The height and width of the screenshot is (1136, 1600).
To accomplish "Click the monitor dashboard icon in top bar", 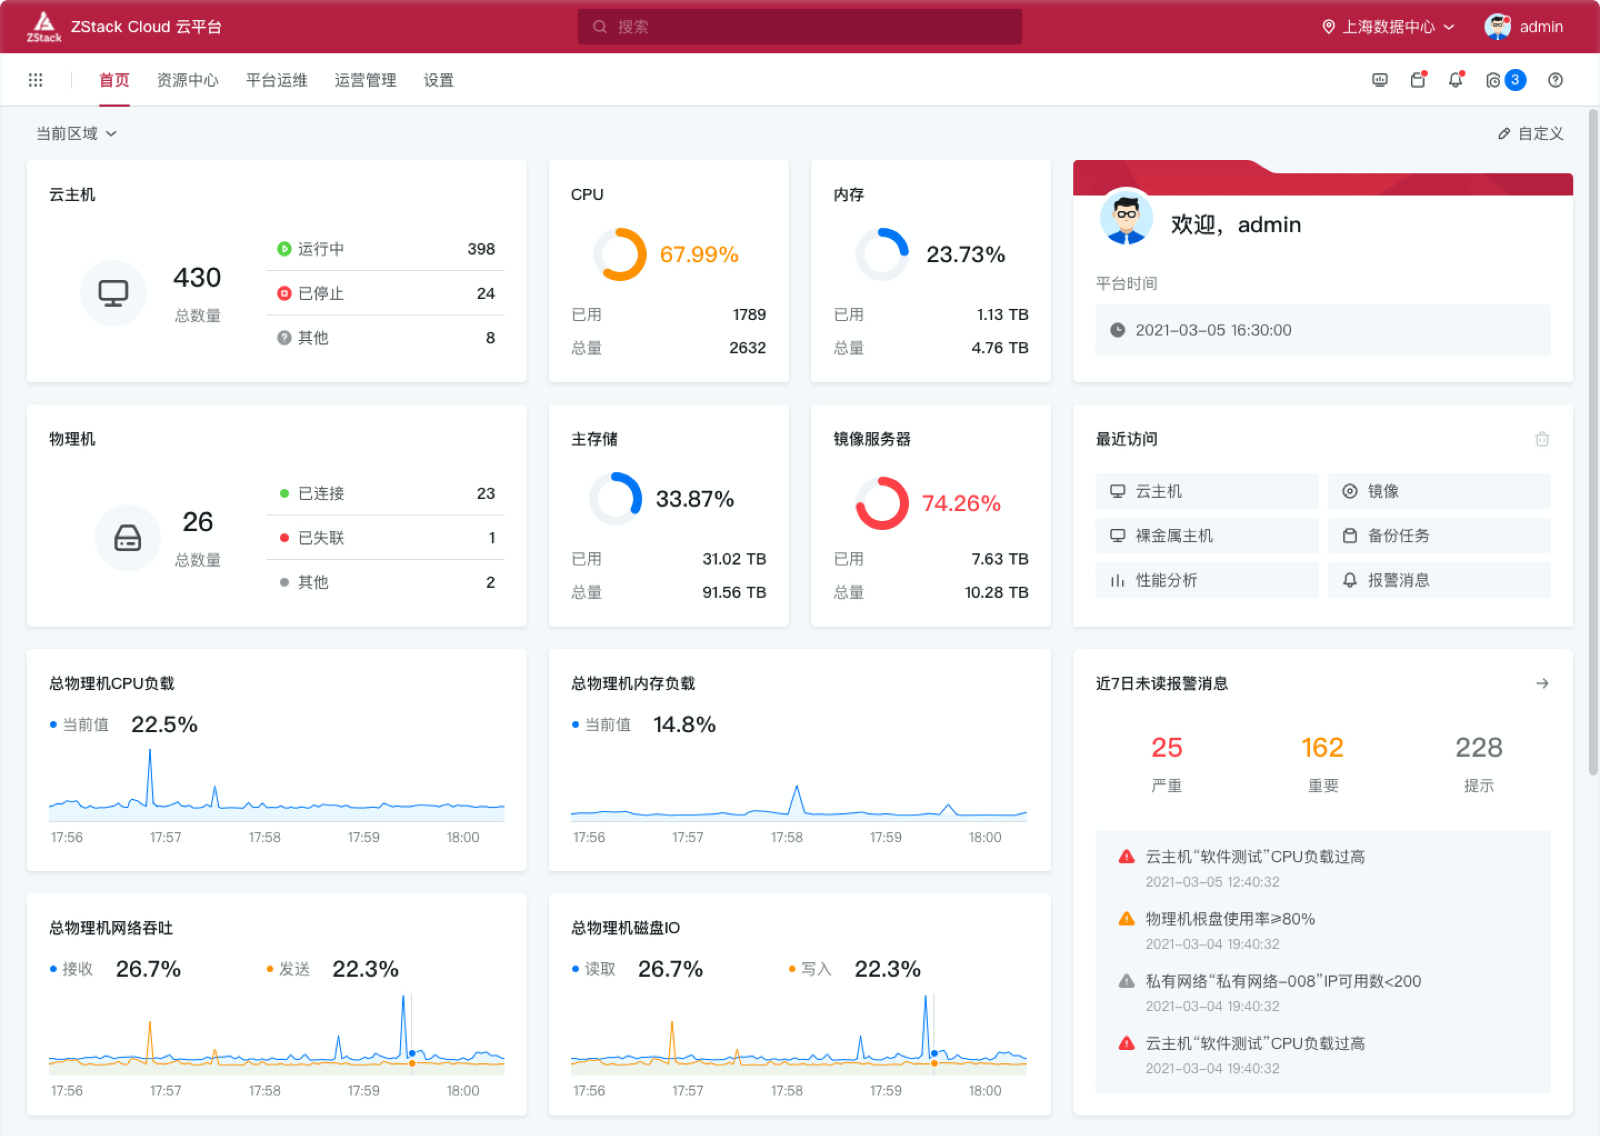I will [x=1380, y=80].
